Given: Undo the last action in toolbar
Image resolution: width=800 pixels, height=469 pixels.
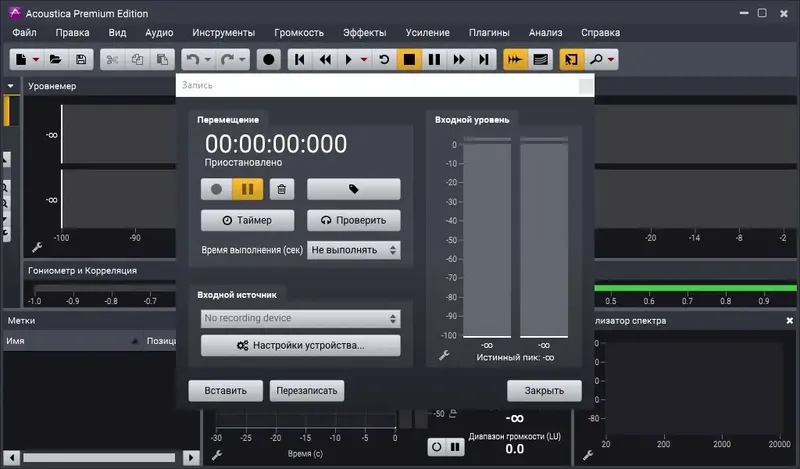Looking at the screenshot, I should 192,60.
